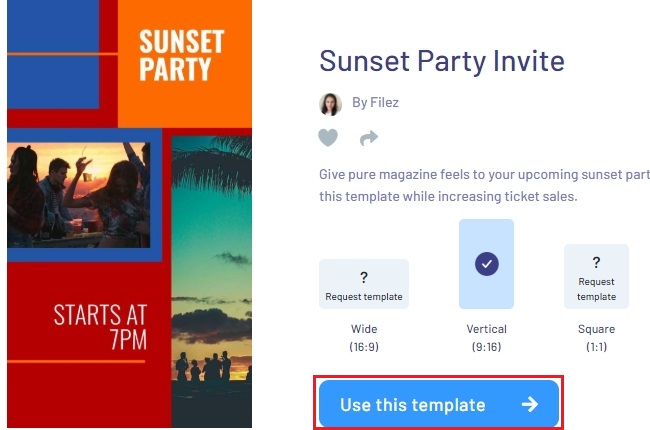Viewport: 650px width, 430px height.
Task: Open the By Filez author link
Action: [x=375, y=103]
